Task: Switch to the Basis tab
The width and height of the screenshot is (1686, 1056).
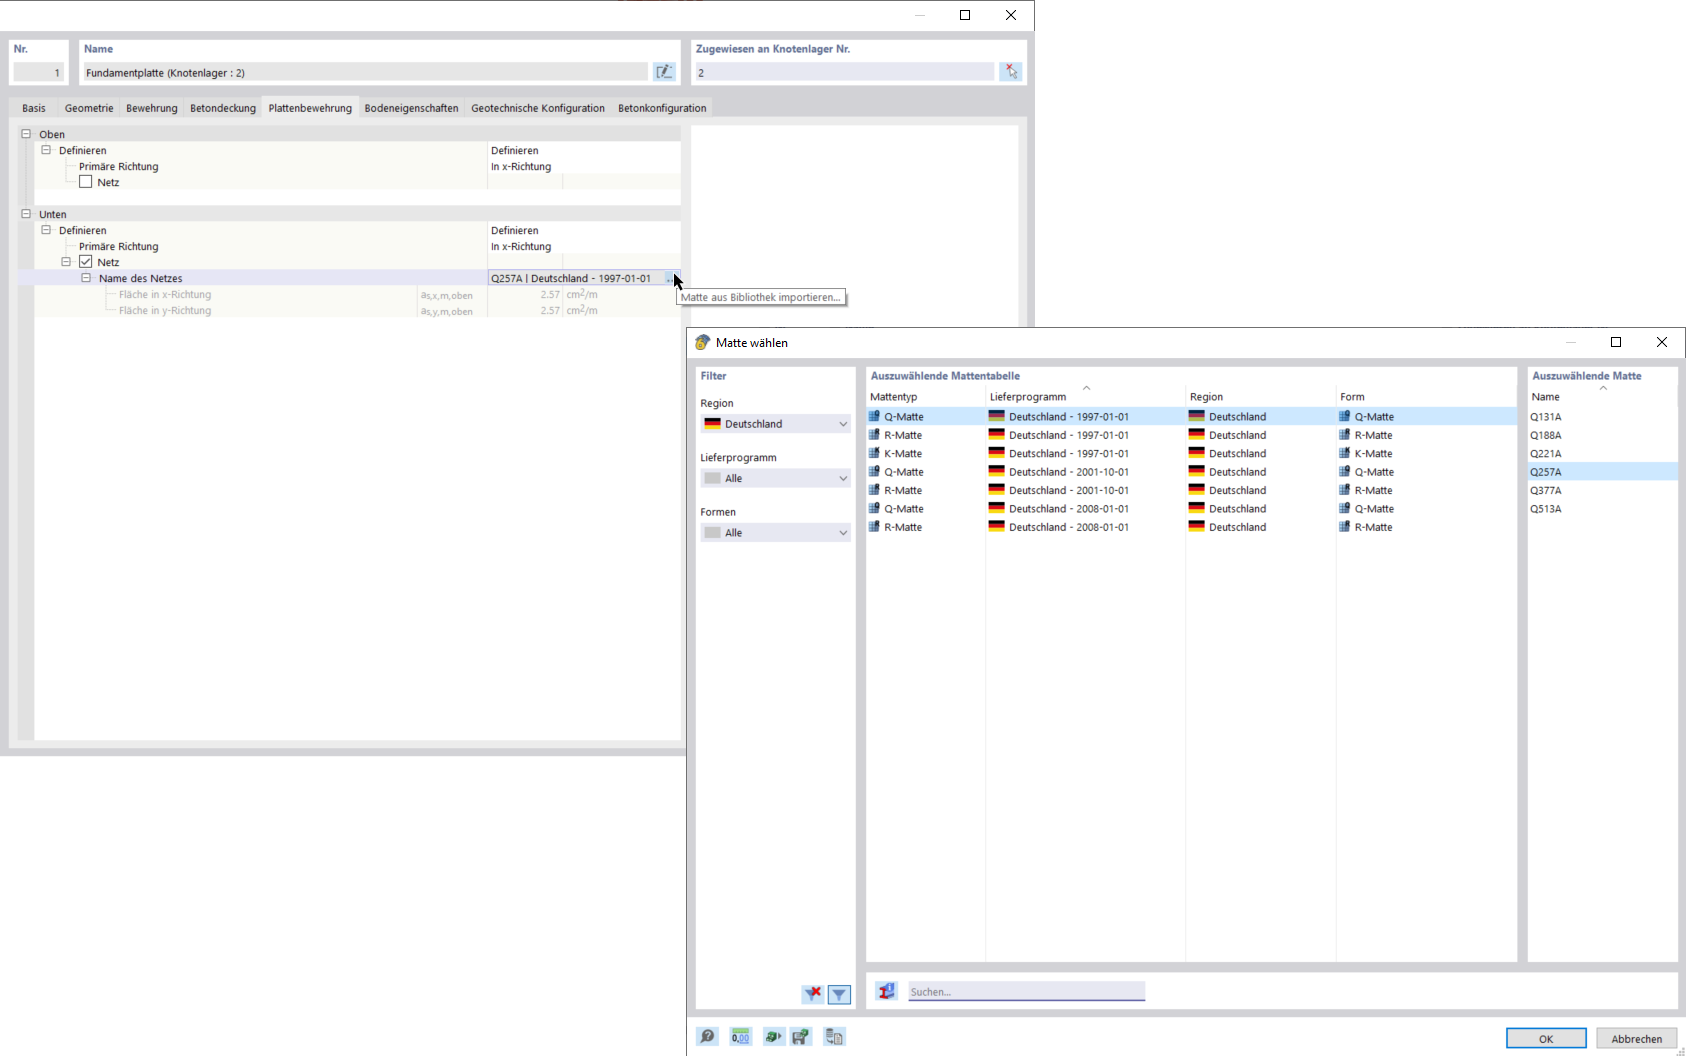Action: coord(34,108)
